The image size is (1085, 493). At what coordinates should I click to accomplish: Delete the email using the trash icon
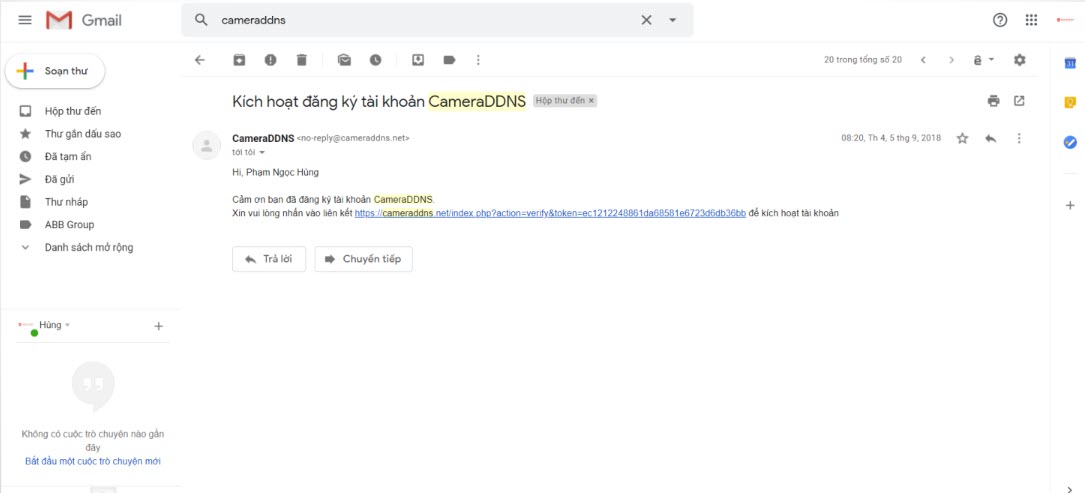301,60
